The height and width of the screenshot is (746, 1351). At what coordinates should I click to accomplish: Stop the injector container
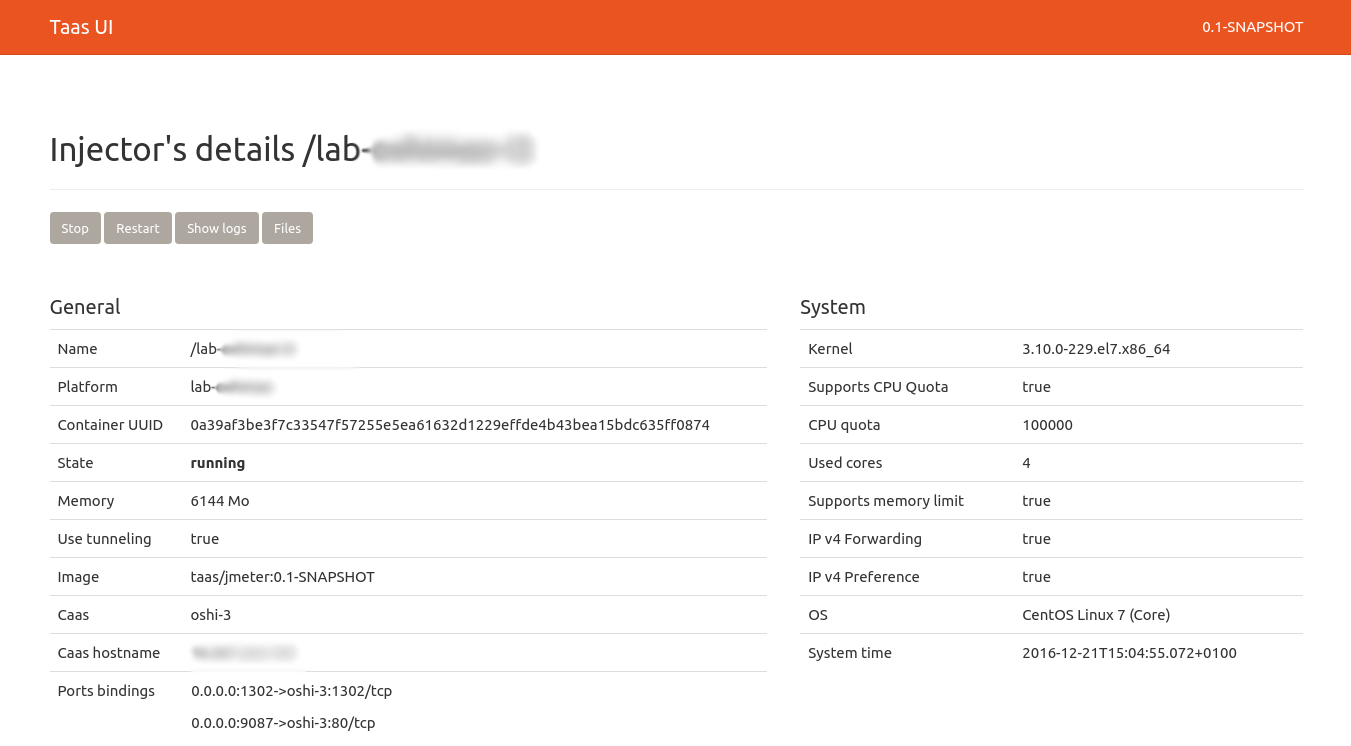[75, 228]
